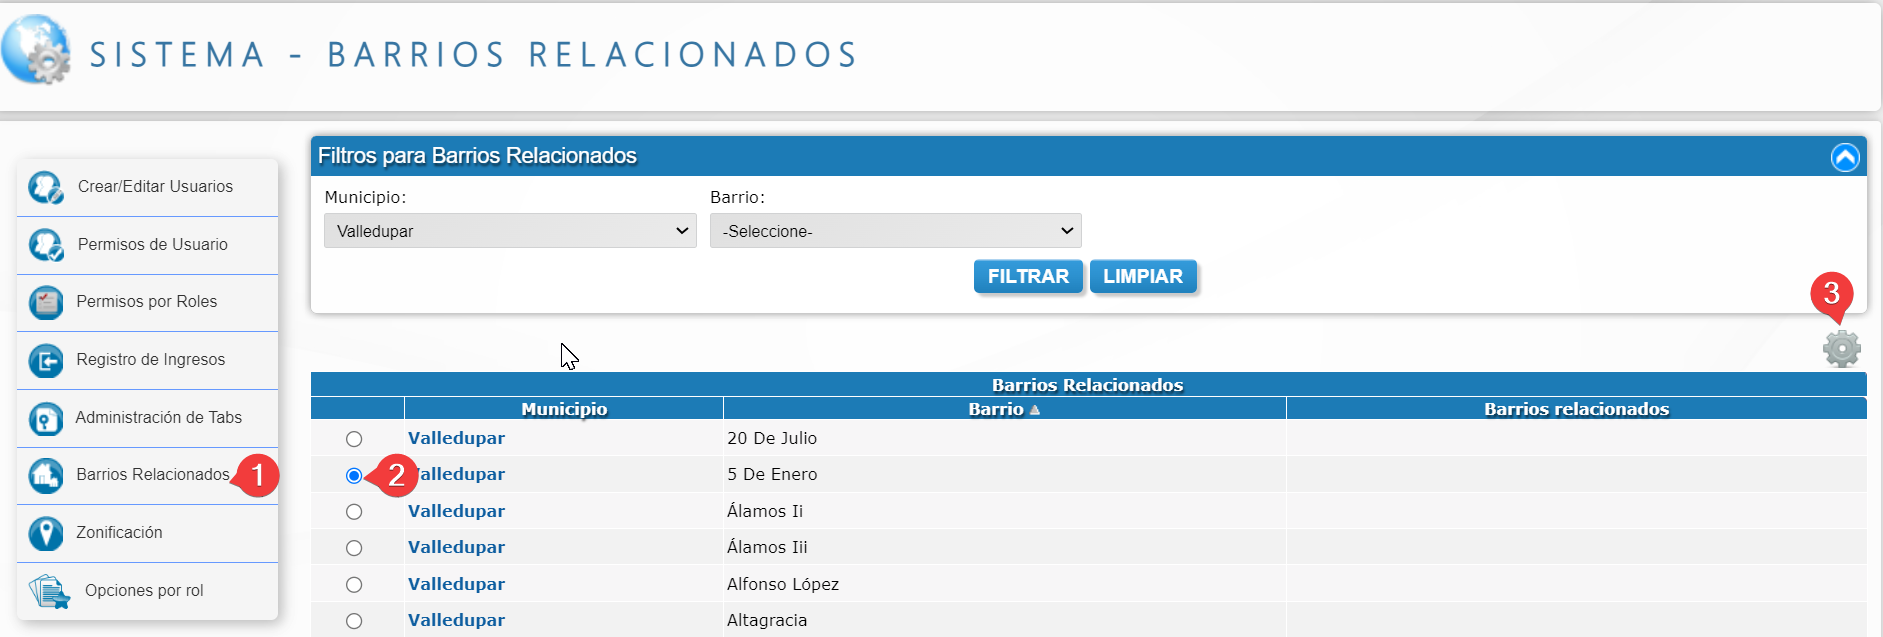1883x637 pixels.
Task: Click the Permisos de Usuario icon
Action: click(46, 245)
